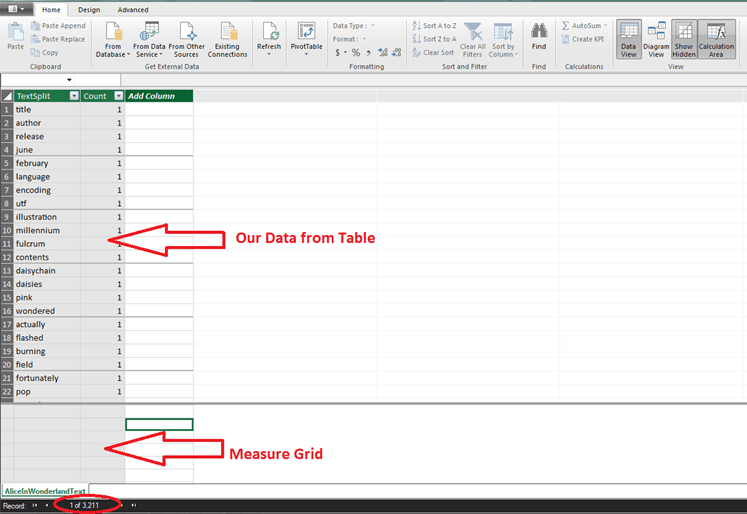Viewport: 747px width, 514px height.
Task: Click the Clear All Filters icon
Action: [473, 34]
